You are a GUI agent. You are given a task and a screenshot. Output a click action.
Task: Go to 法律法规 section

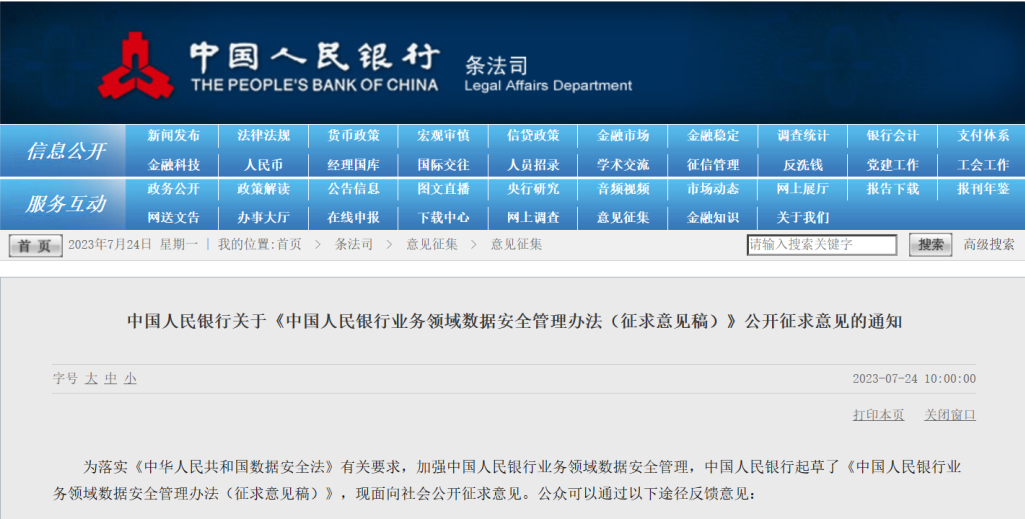pyautogui.click(x=263, y=136)
